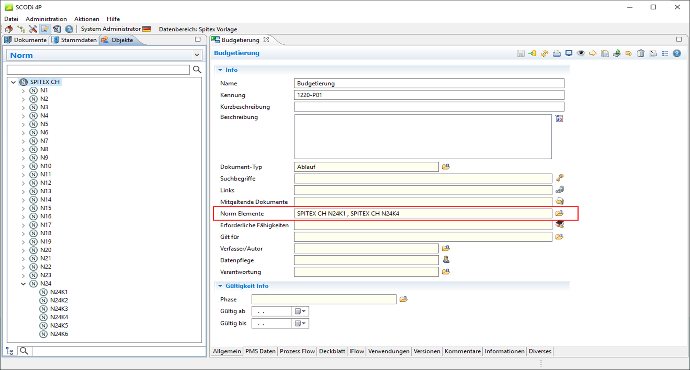Open the Norm dropdown selector

(x=197, y=55)
